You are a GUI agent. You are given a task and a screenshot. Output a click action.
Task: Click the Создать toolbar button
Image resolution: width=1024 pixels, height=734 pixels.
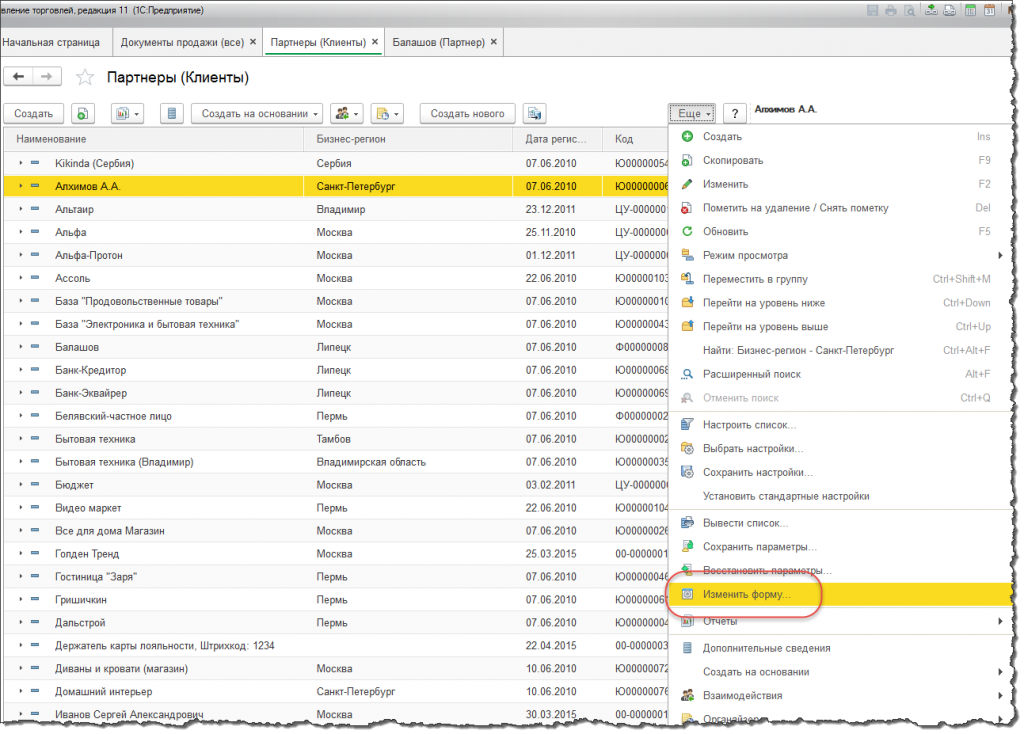[33, 114]
